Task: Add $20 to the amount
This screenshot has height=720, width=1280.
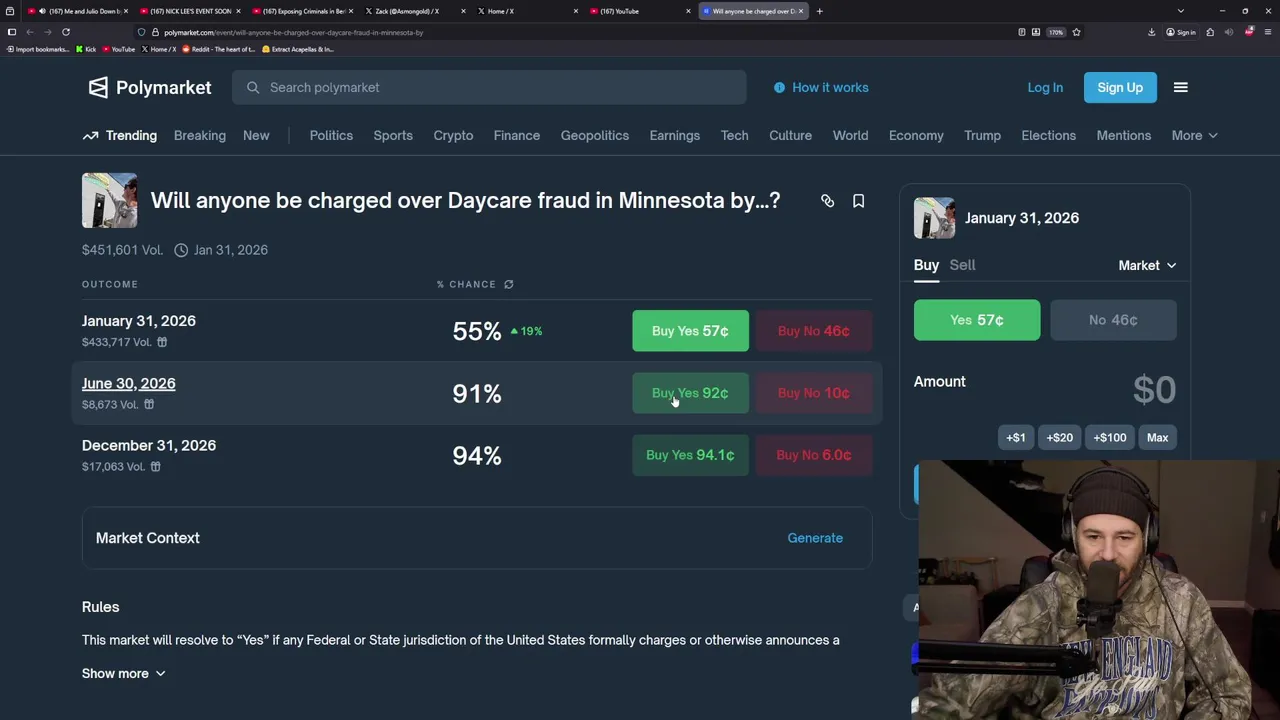Action: [x=1059, y=437]
